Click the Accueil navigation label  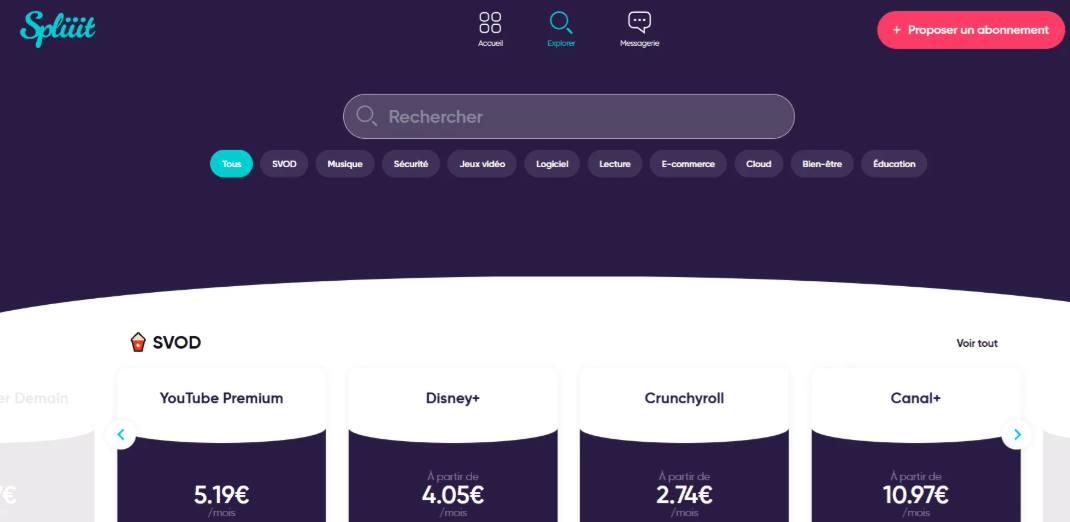pyautogui.click(x=490, y=43)
